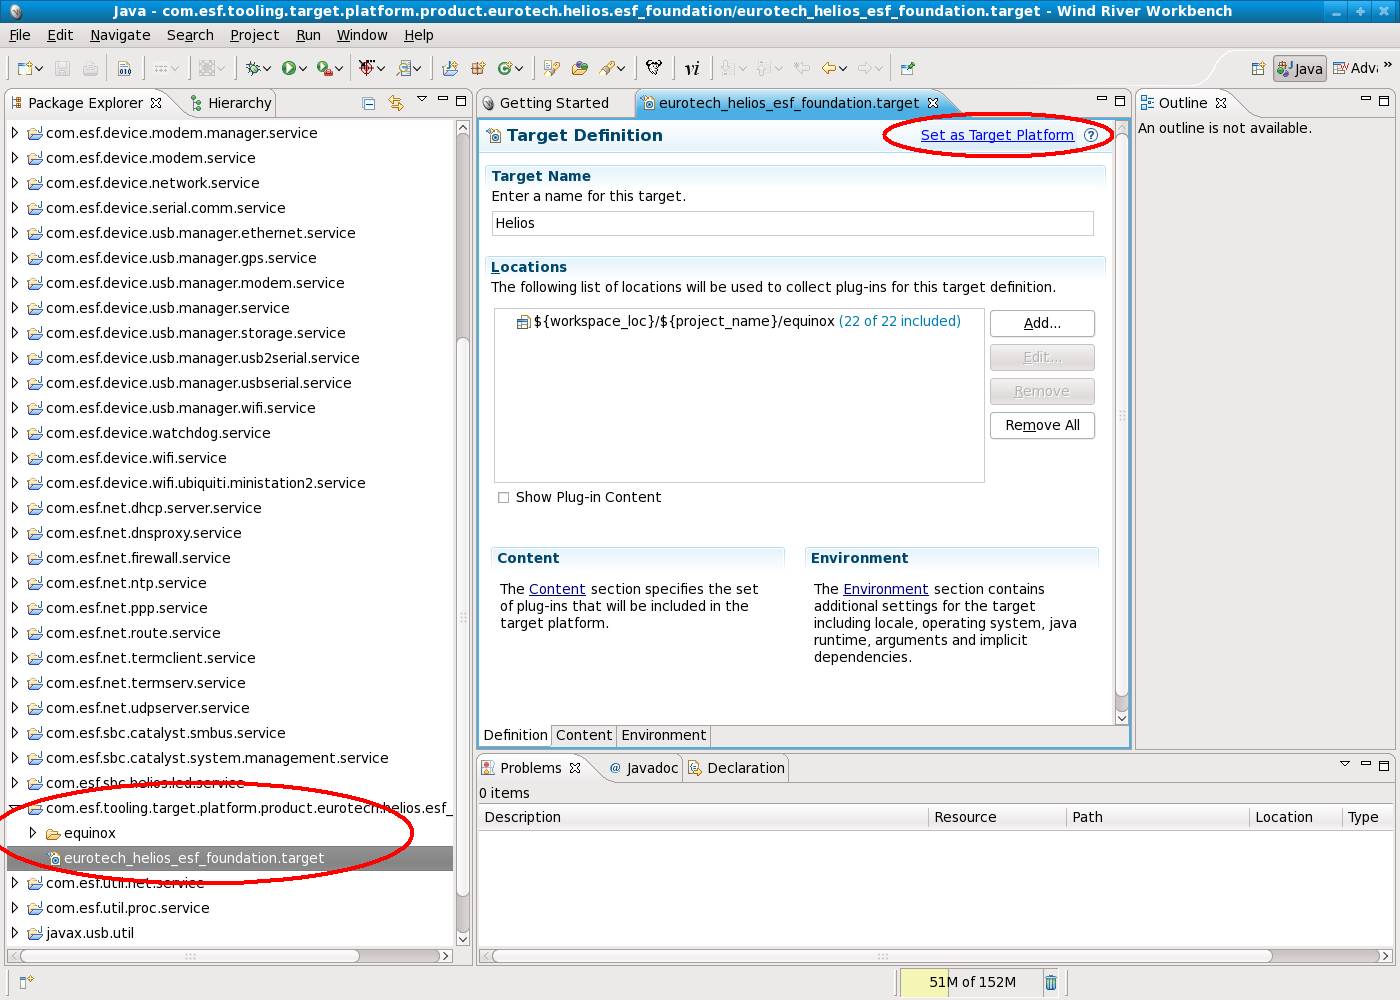This screenshot has height=1000, width=1400.
Task: Click the New wizard toolbar icon
Action: tap(25, 68)
